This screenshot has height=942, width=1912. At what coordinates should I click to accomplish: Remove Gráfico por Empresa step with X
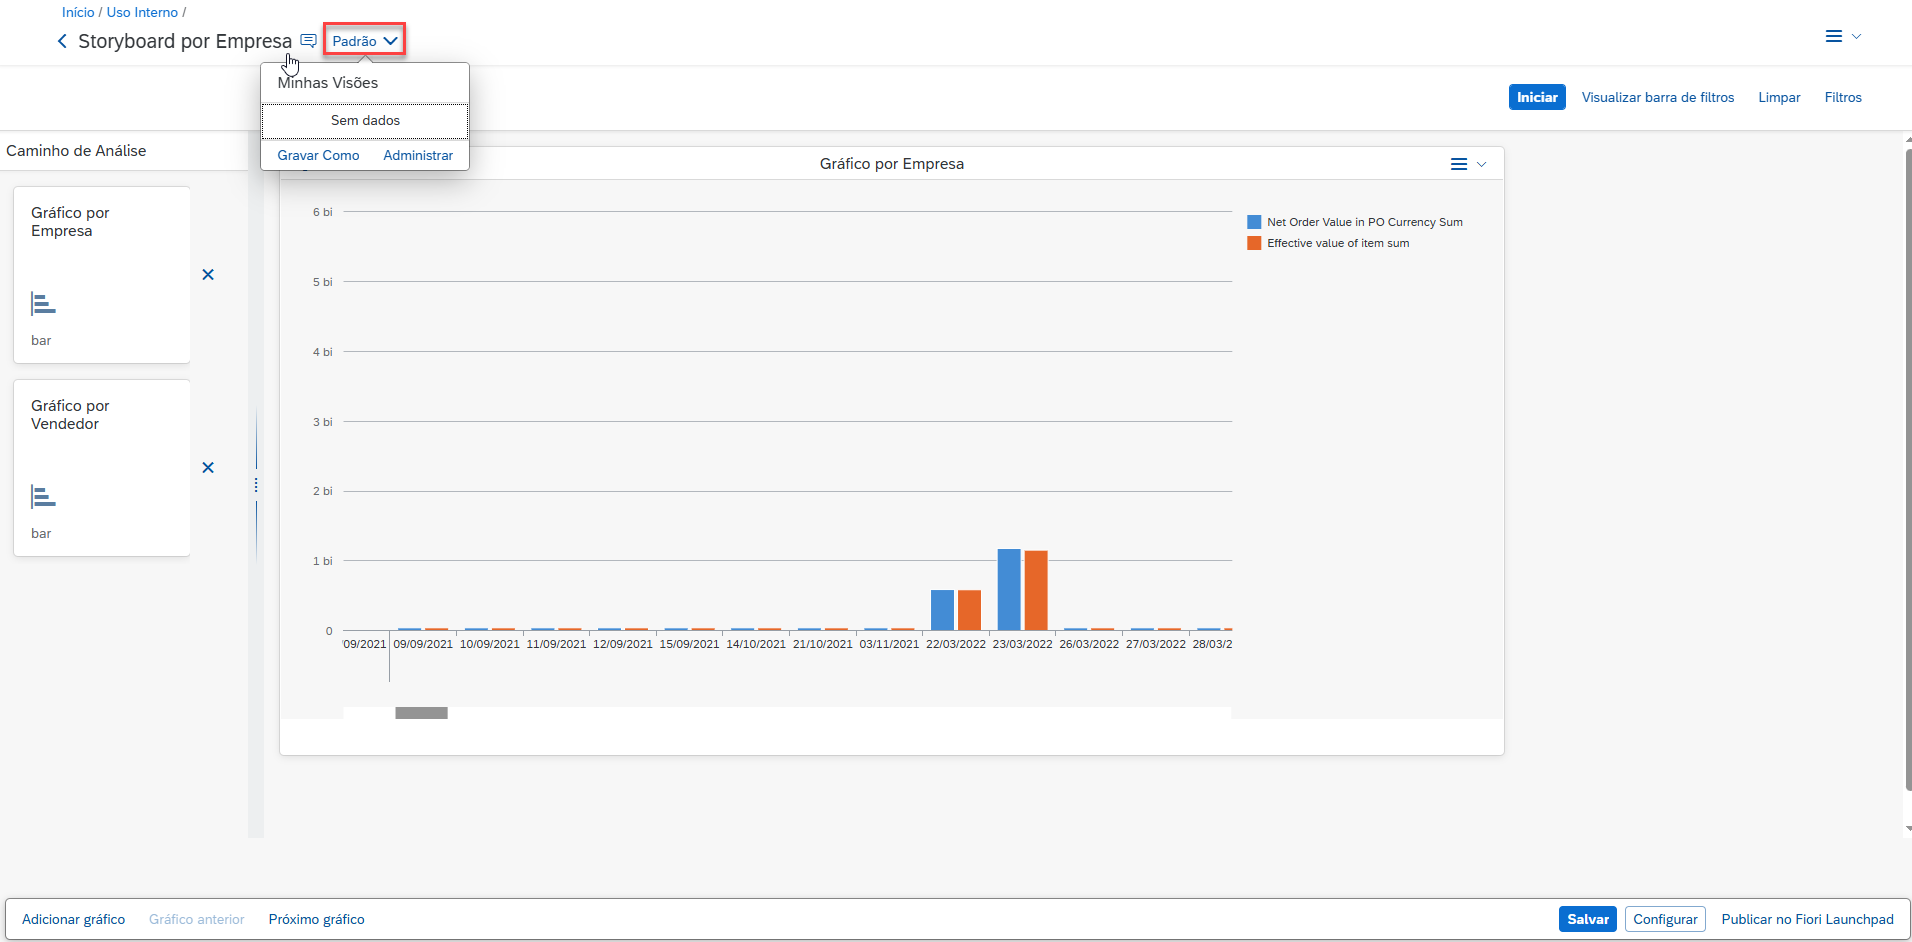coord(208,275)
